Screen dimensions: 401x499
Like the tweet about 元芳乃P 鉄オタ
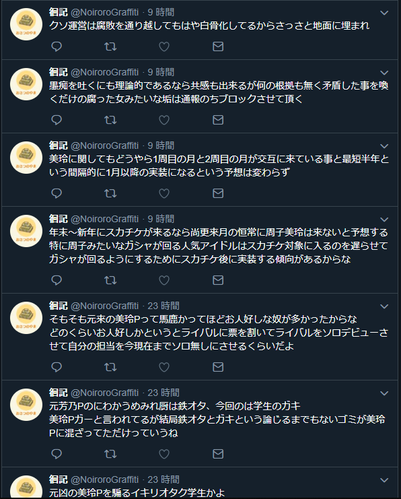[164, 454]
